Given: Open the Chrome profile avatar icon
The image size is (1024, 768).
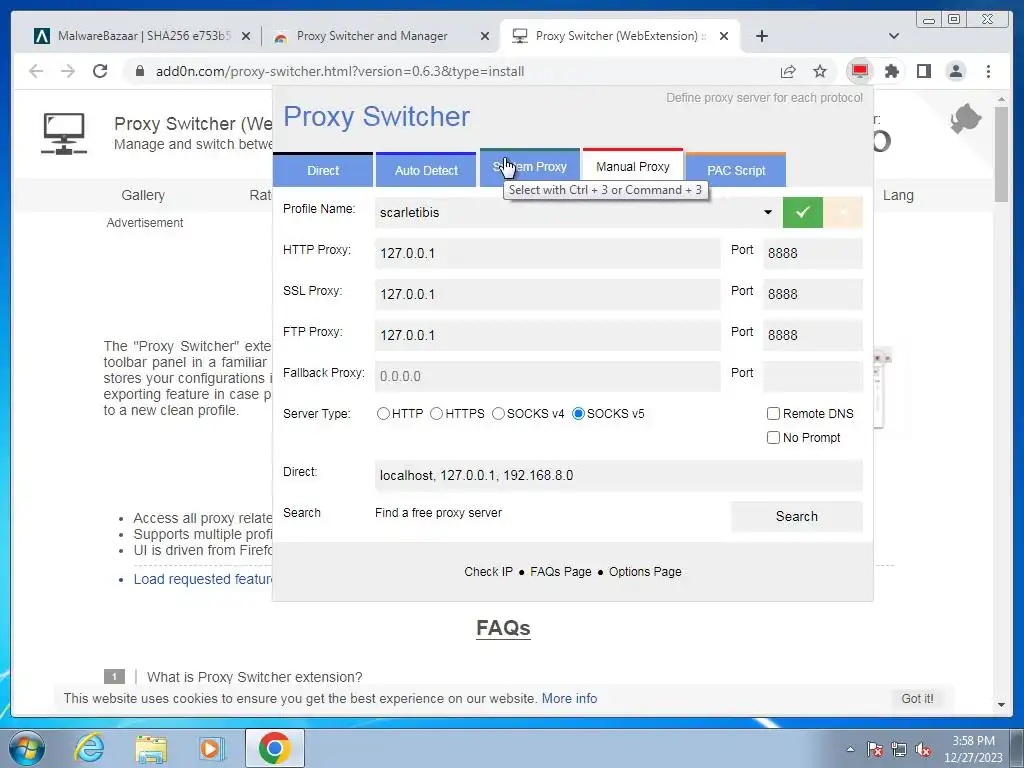Looking at the screenshot, I should (x=955, y=71).
